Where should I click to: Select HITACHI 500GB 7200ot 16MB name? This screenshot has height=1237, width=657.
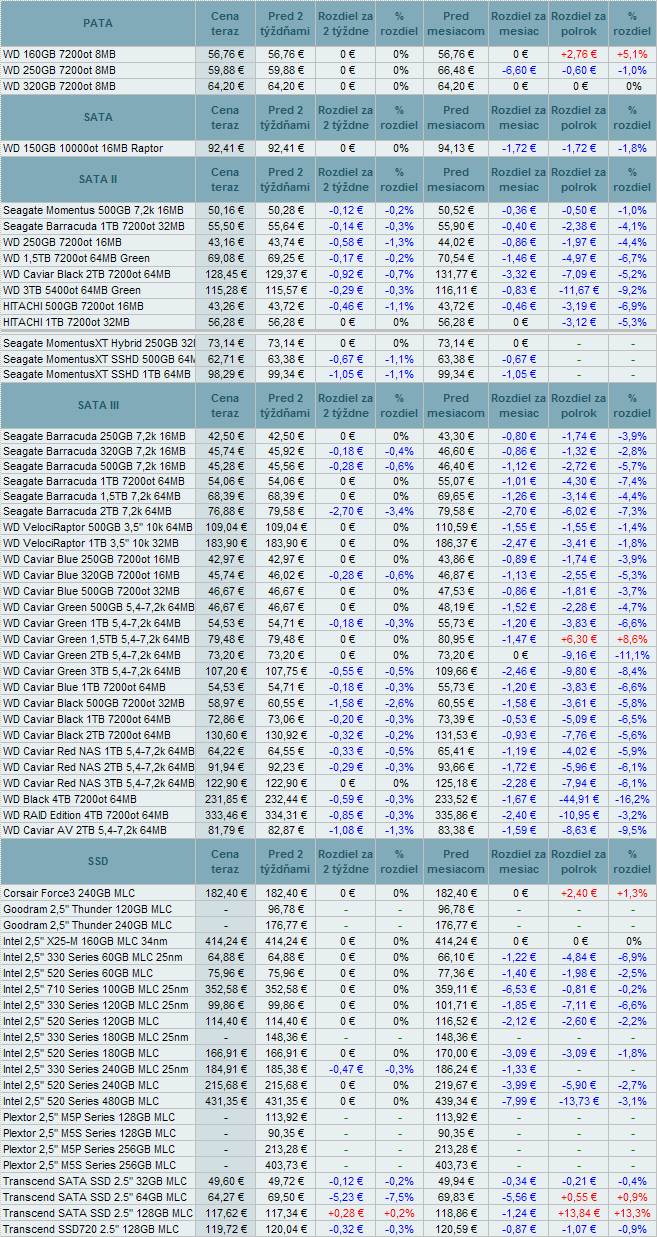coord(73,306)
